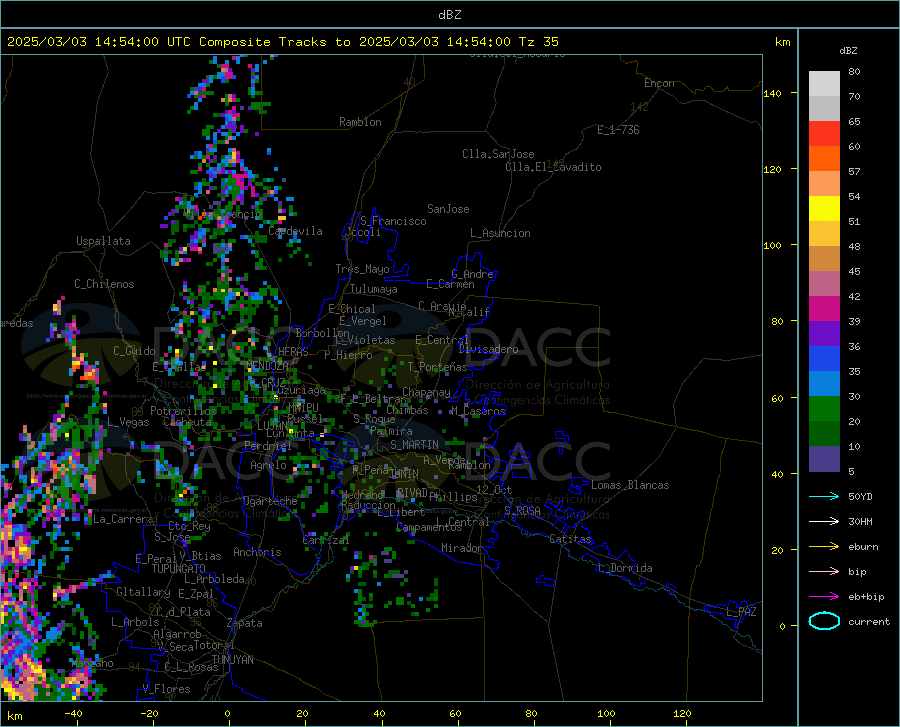Click the eburn yellow arrow legend icon

pos(824,547)
